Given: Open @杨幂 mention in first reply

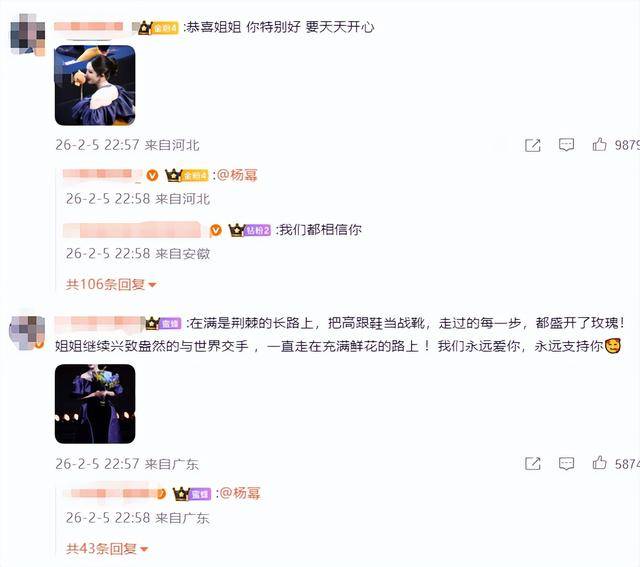Looking at the screenshot, I should (x=237, y=175).
